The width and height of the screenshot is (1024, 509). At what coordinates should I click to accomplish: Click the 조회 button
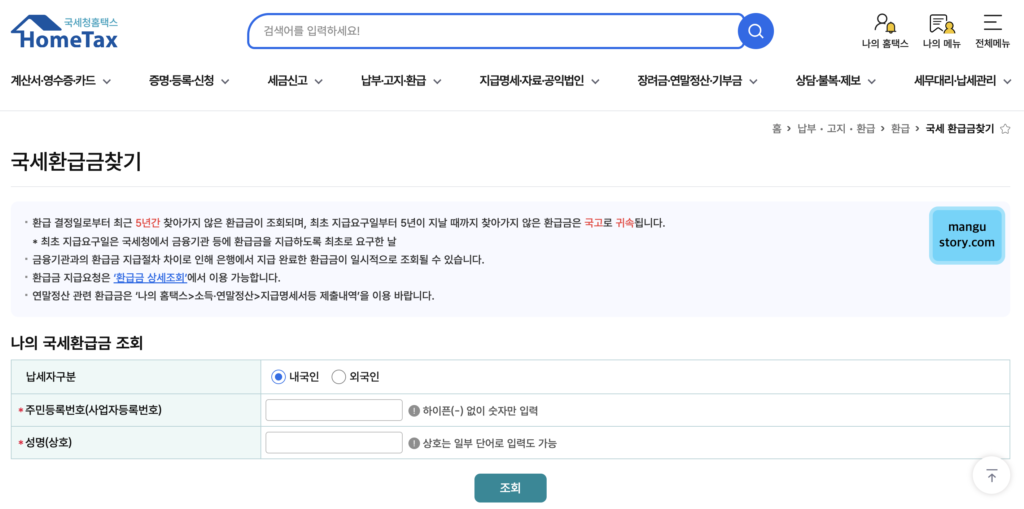coord(510,487)
